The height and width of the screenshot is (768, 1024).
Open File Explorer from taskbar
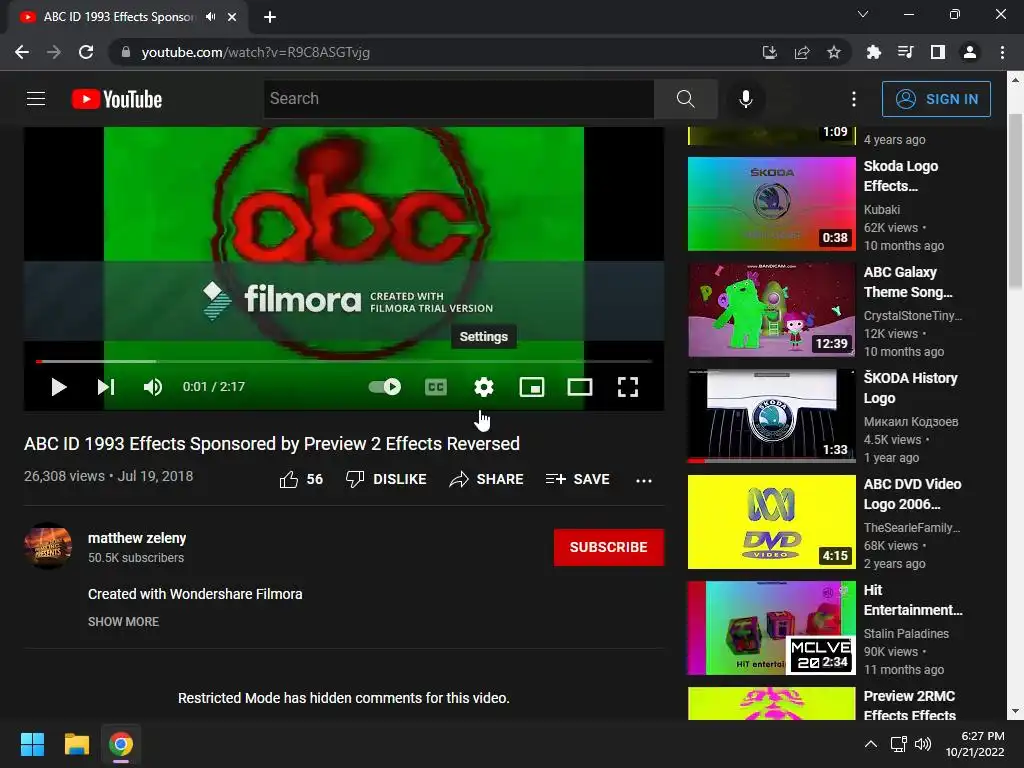point(76,744)
